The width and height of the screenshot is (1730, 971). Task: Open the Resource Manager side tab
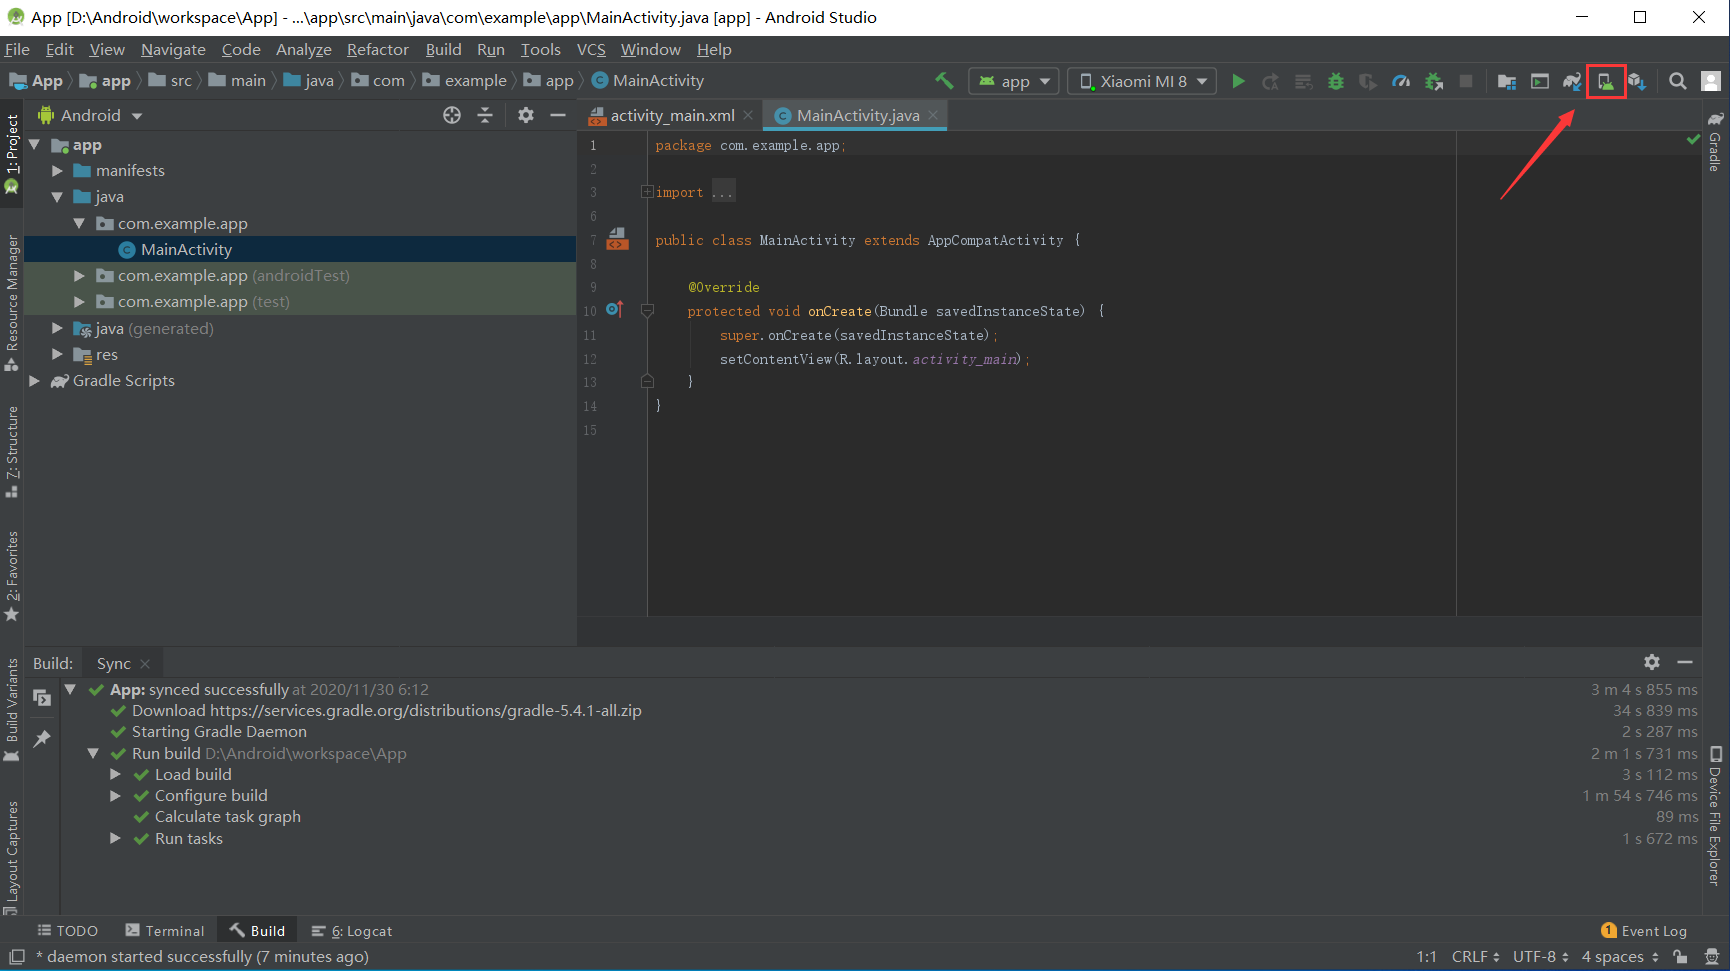[x=12, y=303]
